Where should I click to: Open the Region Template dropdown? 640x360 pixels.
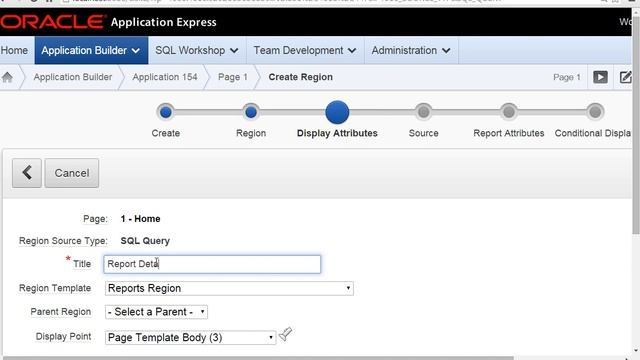click(x=229, y=288)
